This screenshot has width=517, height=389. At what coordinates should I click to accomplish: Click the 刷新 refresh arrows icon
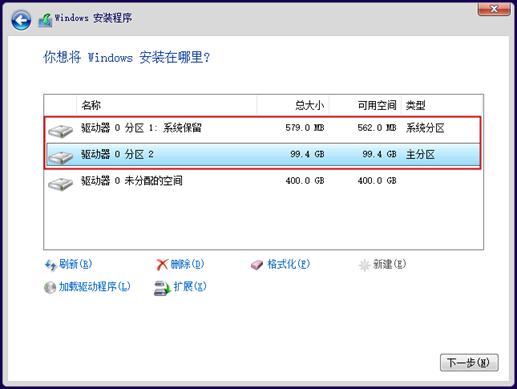[x=51, y=265]
